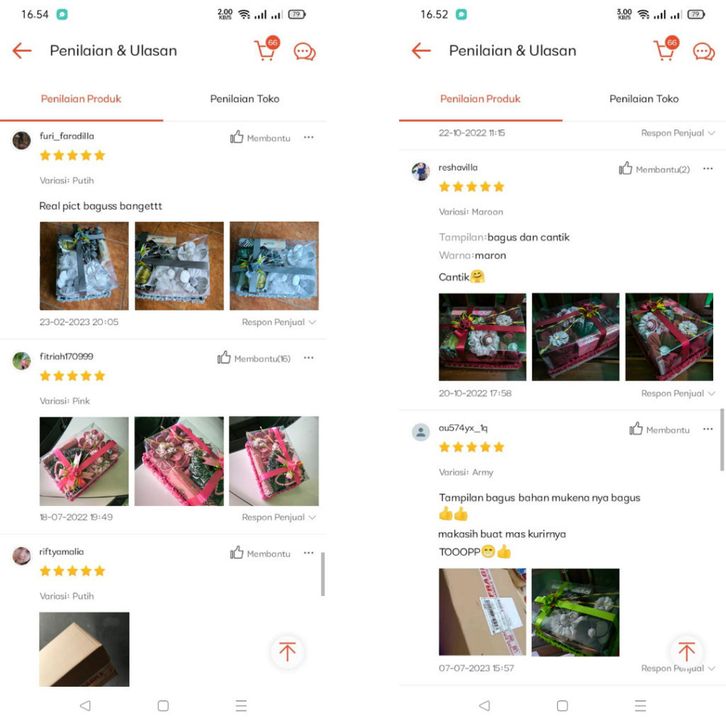Tap scroll-to-top arrow button on left screen
The height and width of the screenshot is (726, 726).
click(x=288, y=651)
